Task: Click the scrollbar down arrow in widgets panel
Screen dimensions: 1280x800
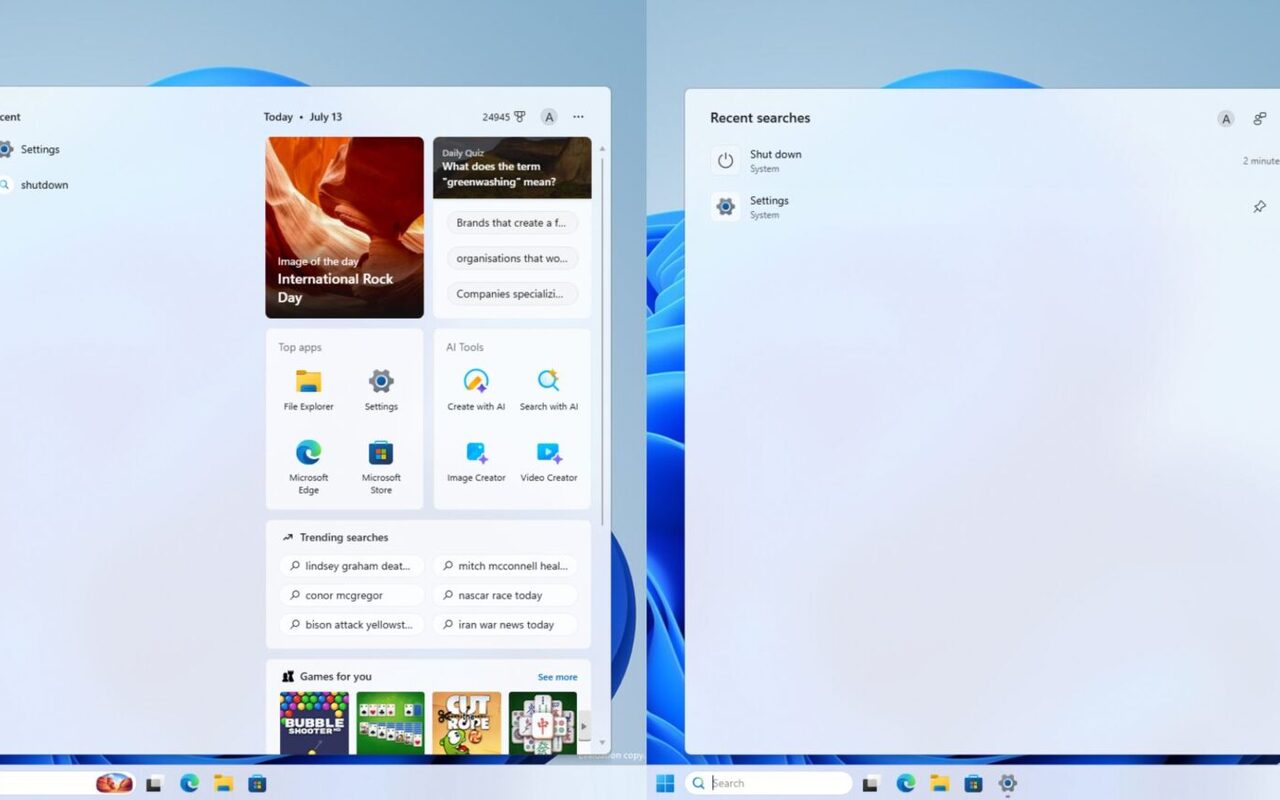Action: [602, 743]
